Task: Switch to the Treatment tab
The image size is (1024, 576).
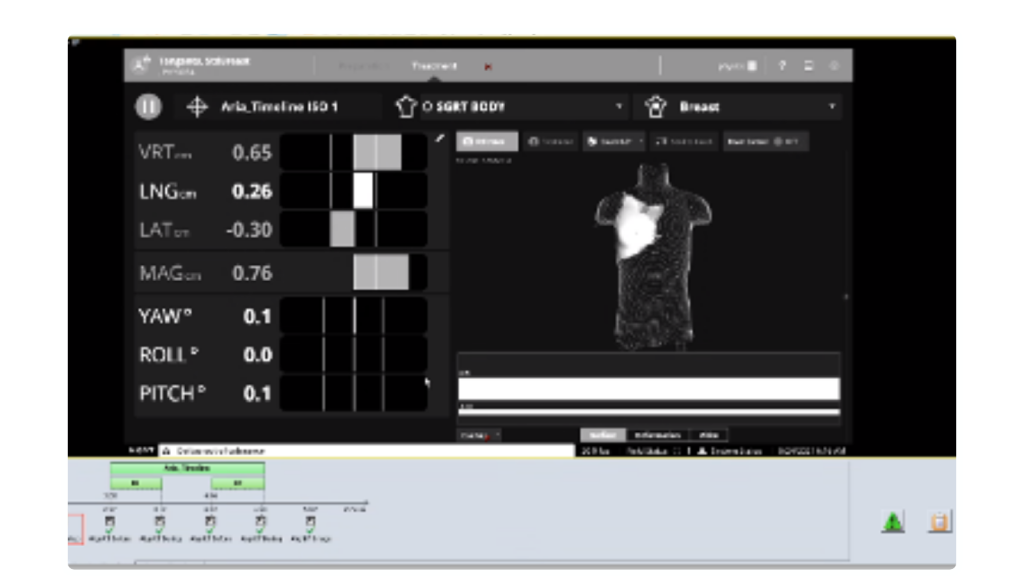Action: pyautogui.click(x=434, y=66)
